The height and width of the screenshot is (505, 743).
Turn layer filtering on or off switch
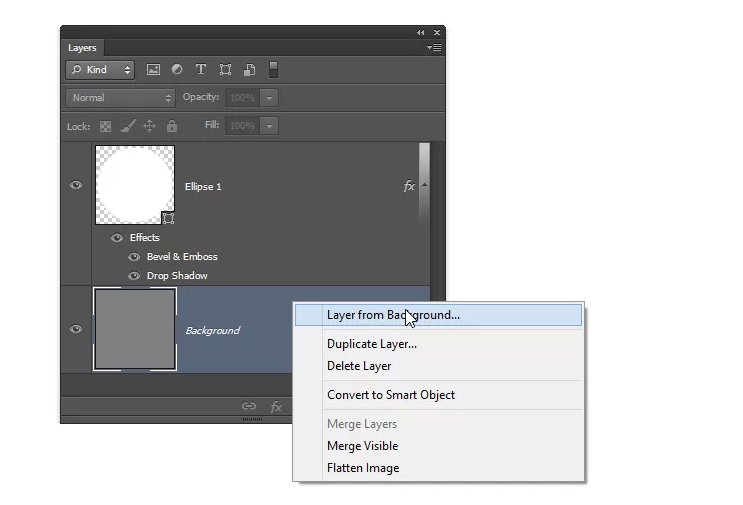tap(274, 70)
